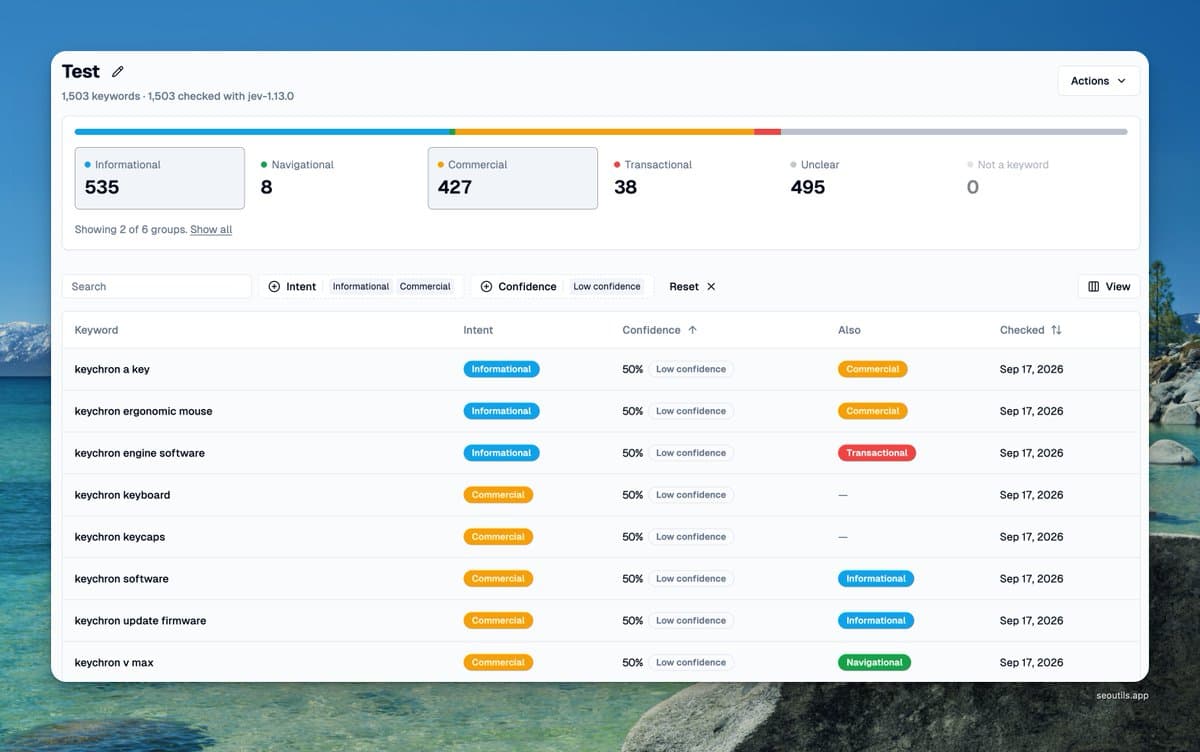Reset all filters

pos(692,286)
